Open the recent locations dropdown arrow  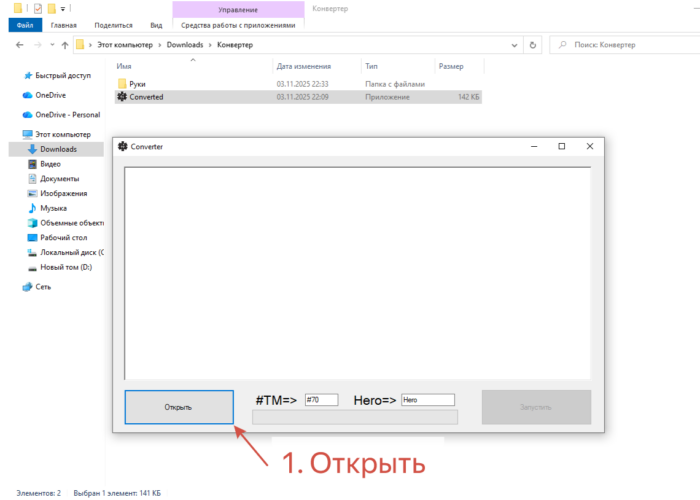click(x=52, y=45)
